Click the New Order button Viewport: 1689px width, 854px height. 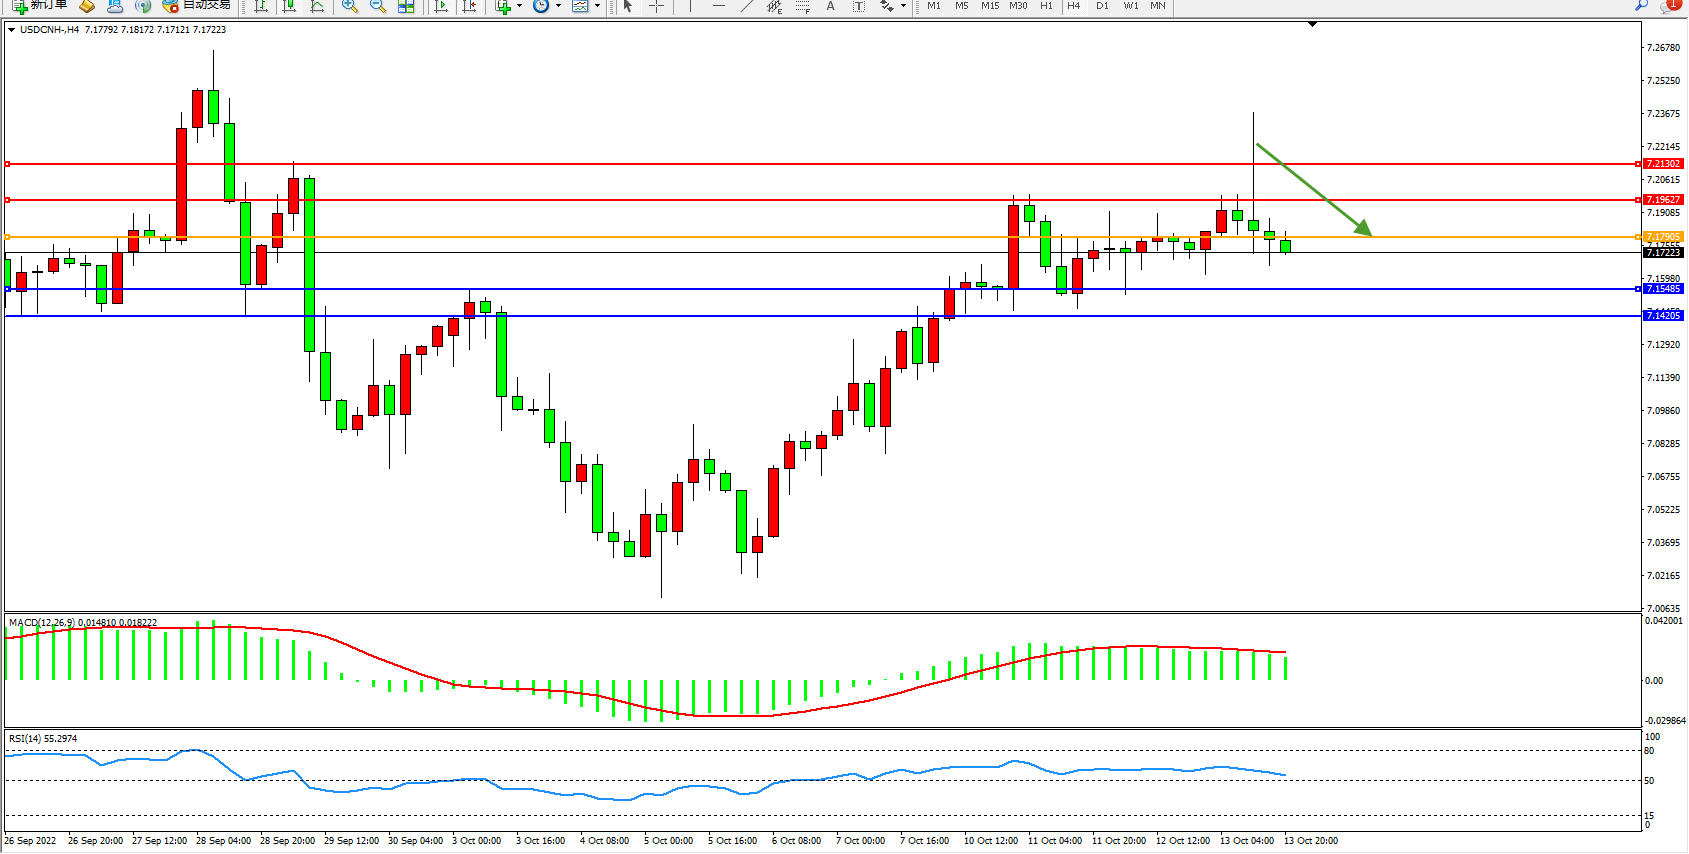pos(40,6)
